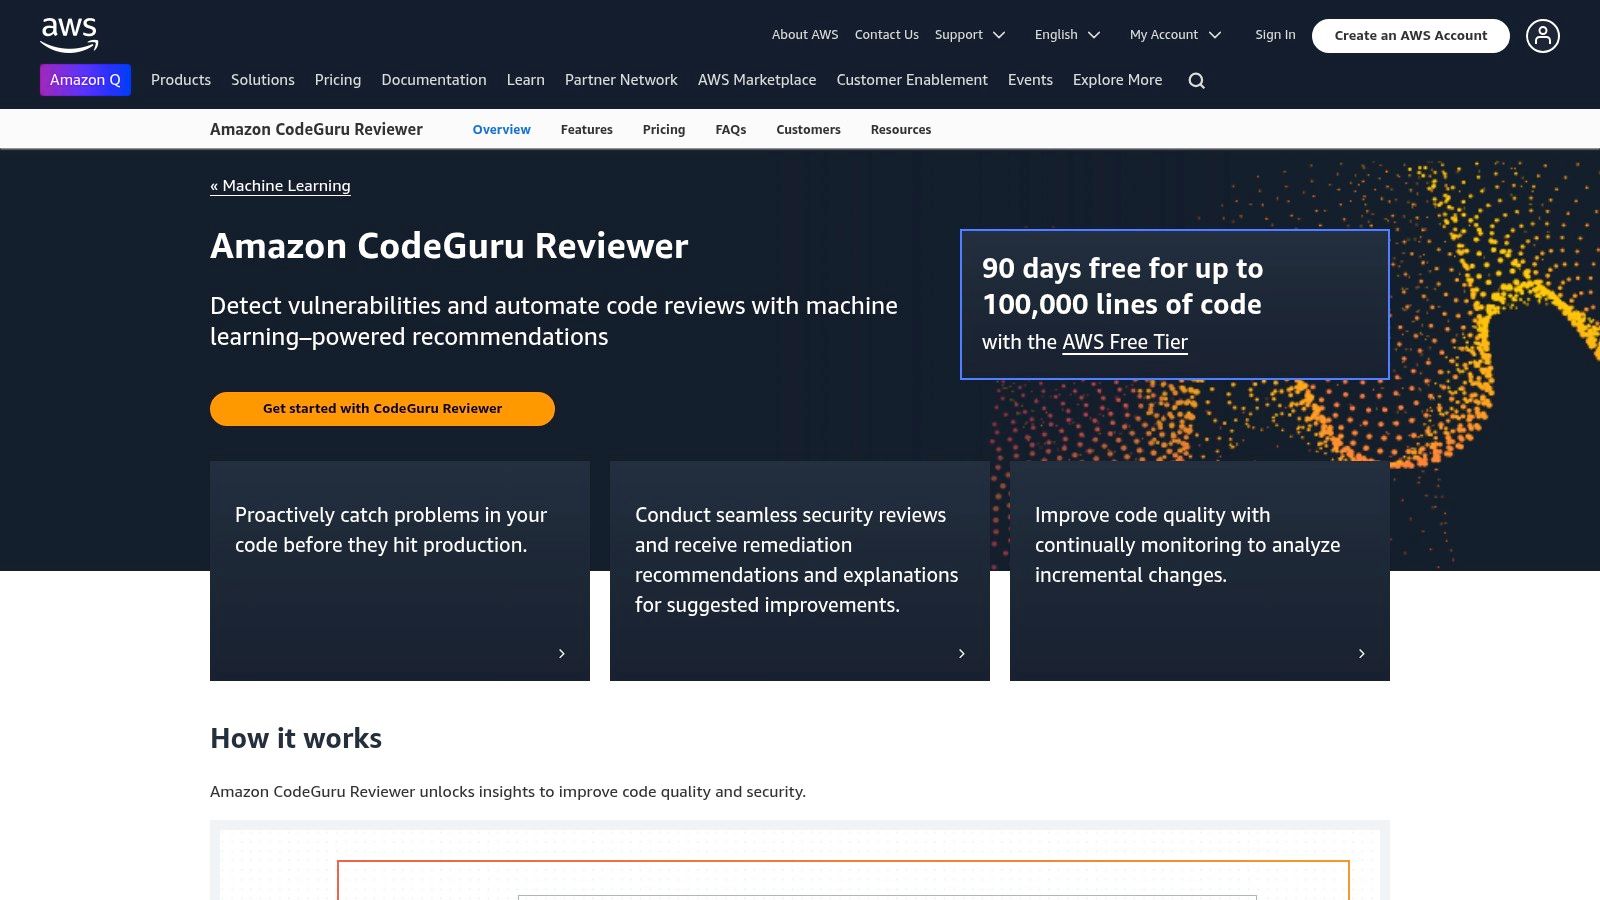Open the arrow on the 'Conduct seamless security reviews' card
This screenshot has width=1600, height=900.
(x=962, y=653)
